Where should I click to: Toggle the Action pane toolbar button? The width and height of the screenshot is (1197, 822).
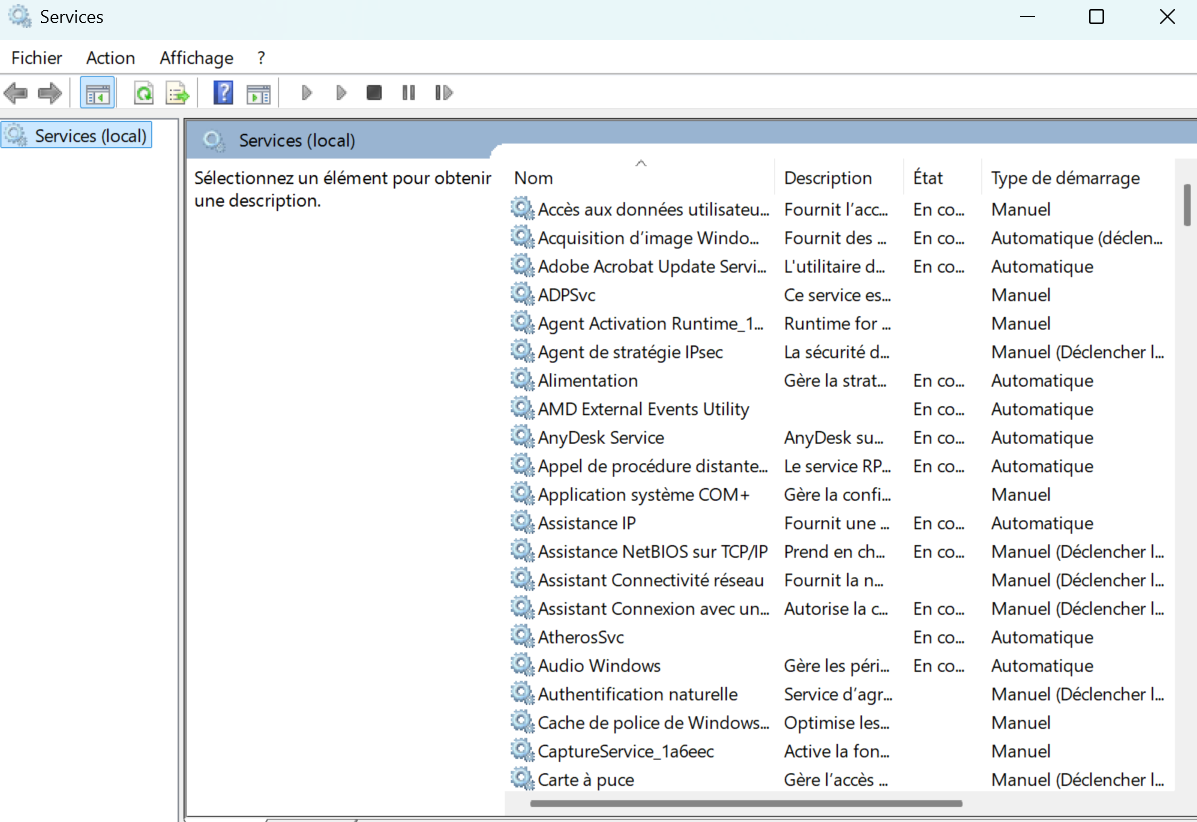(259, 93)
